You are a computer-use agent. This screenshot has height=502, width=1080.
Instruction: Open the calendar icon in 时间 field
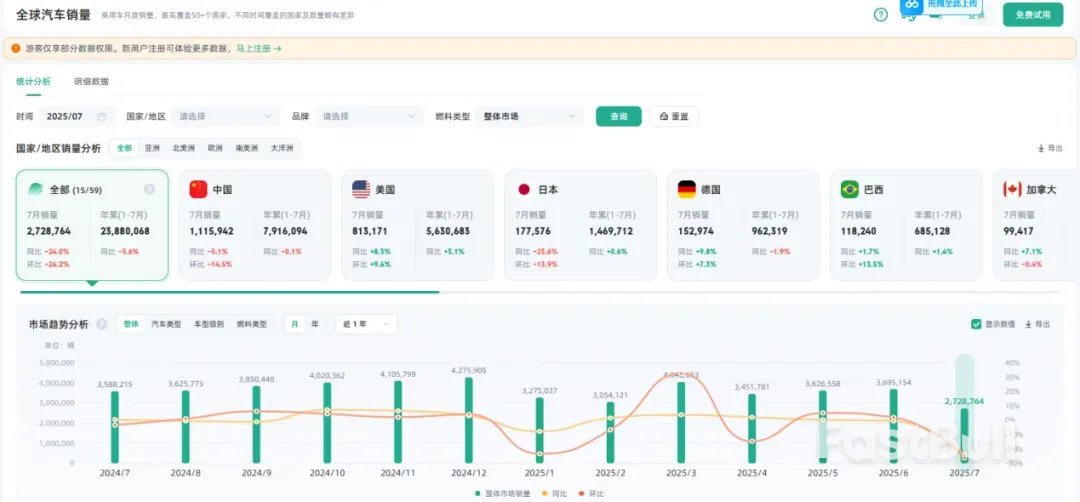coord(102,116)
